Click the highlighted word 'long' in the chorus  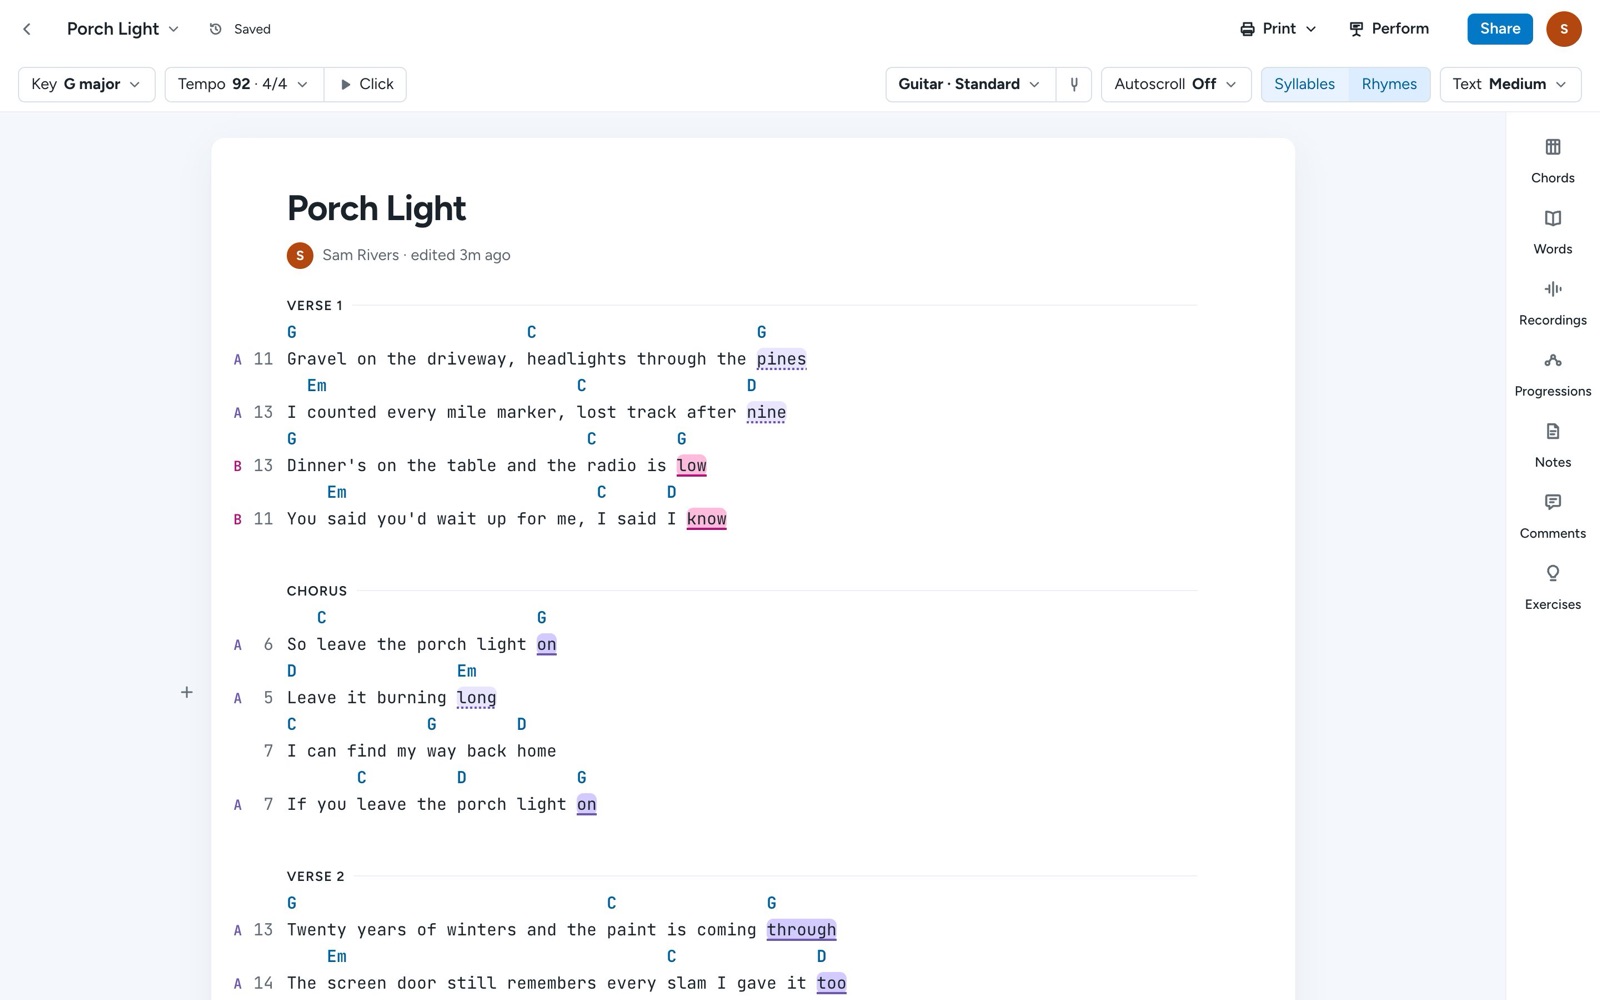(x=476, y=698)
